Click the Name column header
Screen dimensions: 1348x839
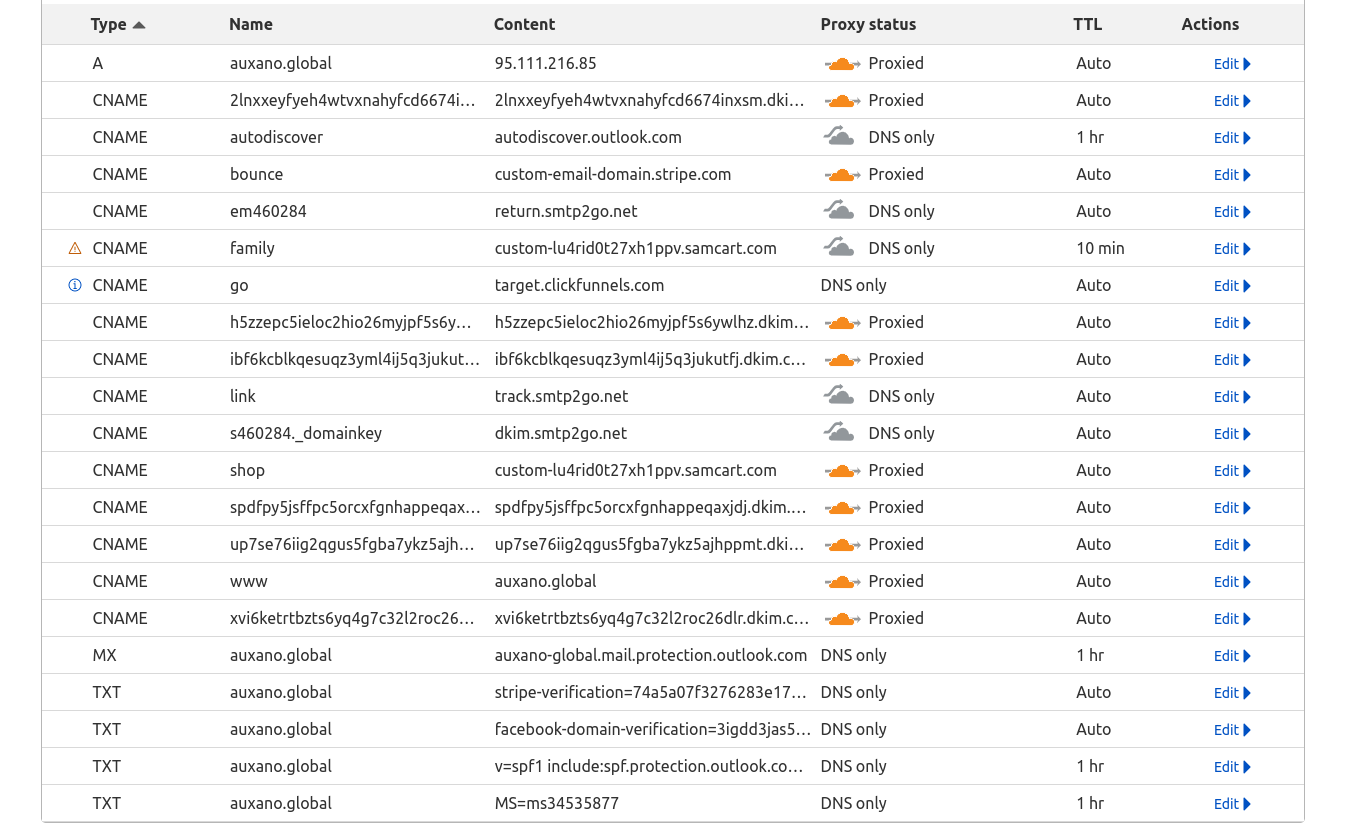250,24
